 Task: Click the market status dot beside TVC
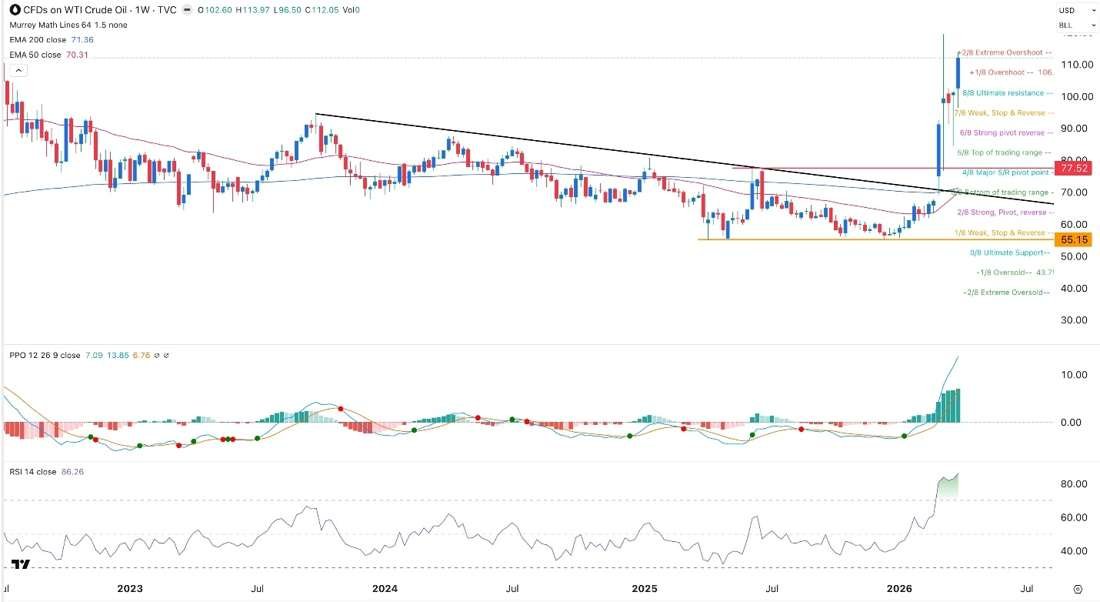point(186,10)
